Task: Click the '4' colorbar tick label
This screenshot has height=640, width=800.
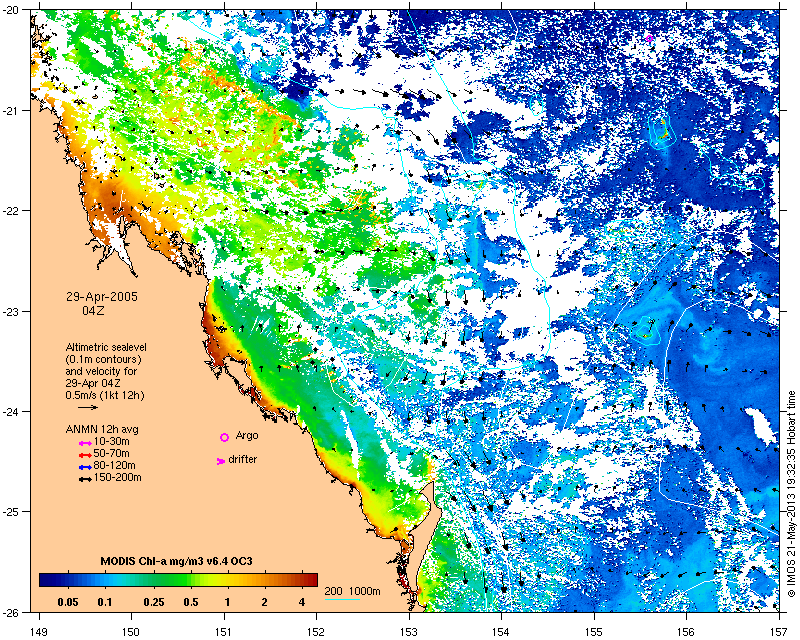Action: click(302, 602)
